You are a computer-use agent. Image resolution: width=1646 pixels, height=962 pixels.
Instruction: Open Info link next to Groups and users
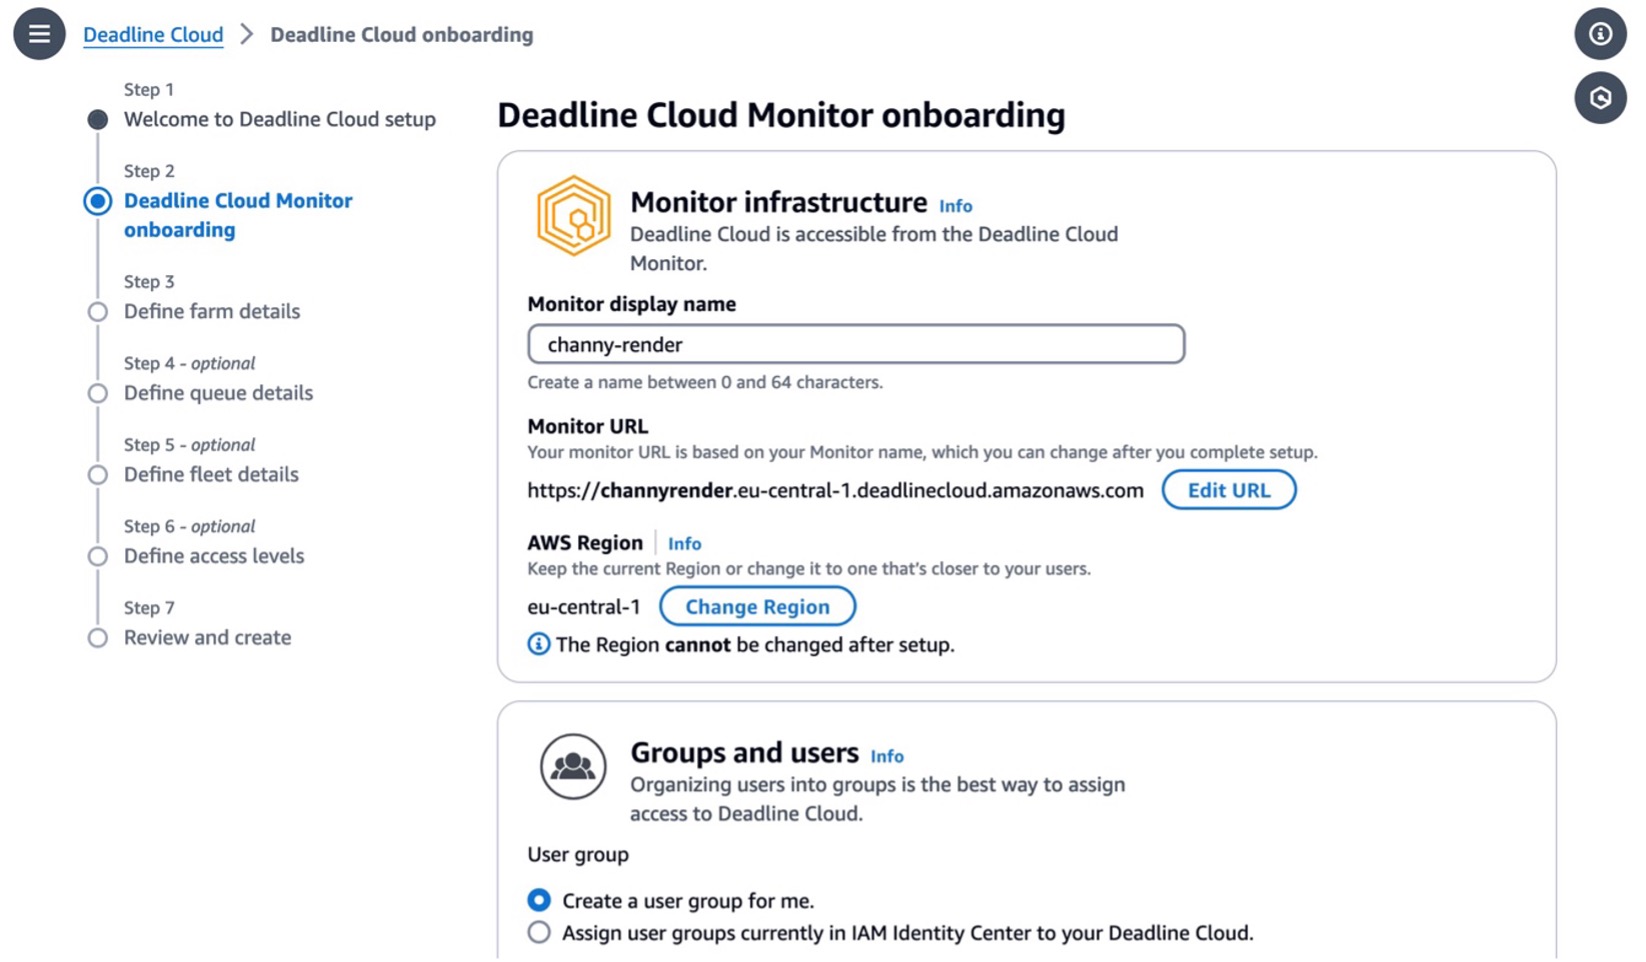coord(886,757)
